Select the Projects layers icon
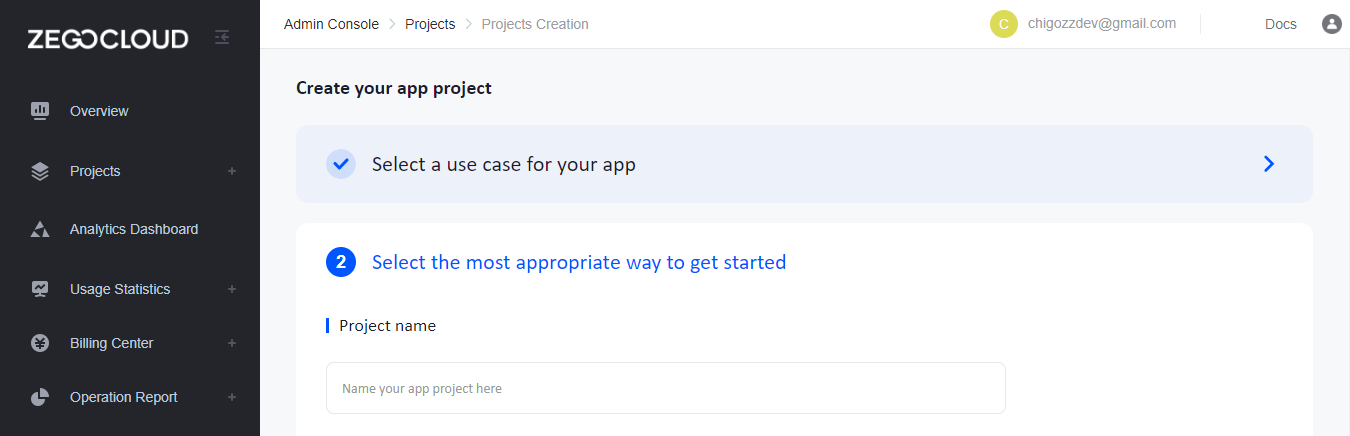This screenshot has height=436, width=1350. [40, 171]
